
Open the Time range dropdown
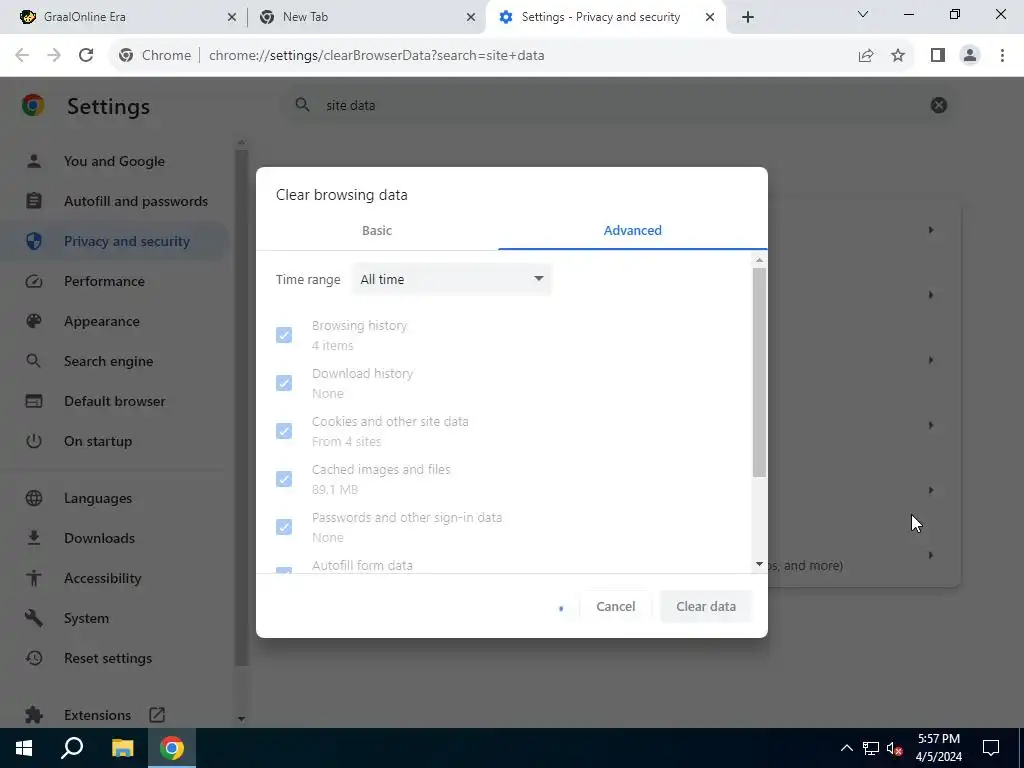coord(451,280)
